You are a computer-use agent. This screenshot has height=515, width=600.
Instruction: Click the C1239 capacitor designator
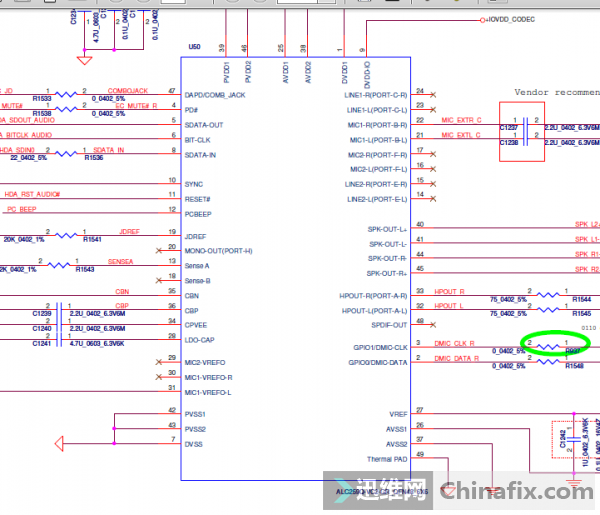[x=42, y=314]
